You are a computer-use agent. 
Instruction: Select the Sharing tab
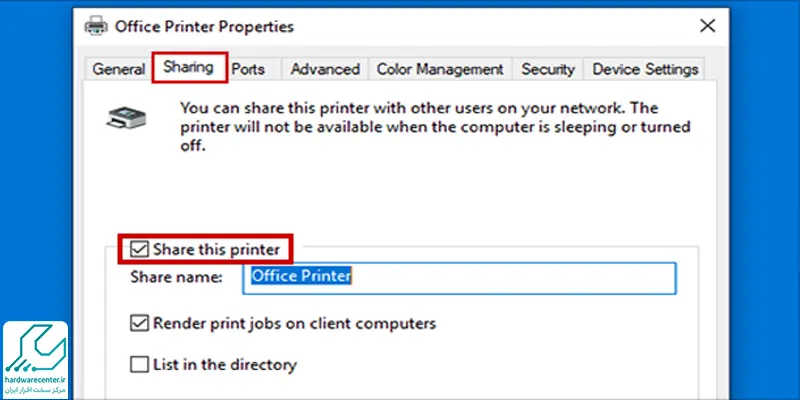tap(189, 67)
